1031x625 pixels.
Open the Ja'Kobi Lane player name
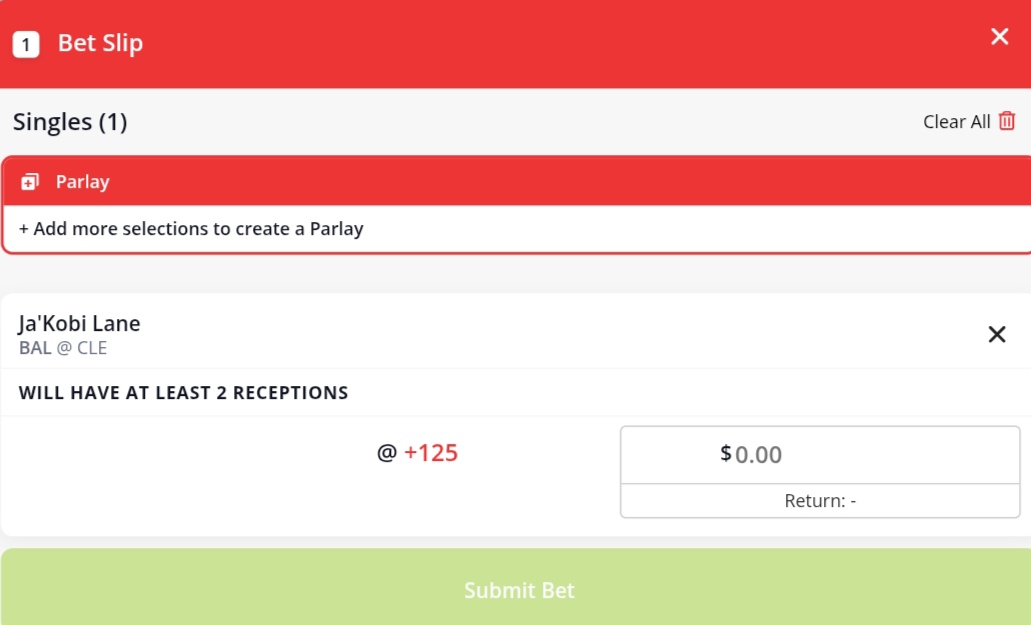tap(79, 323)
